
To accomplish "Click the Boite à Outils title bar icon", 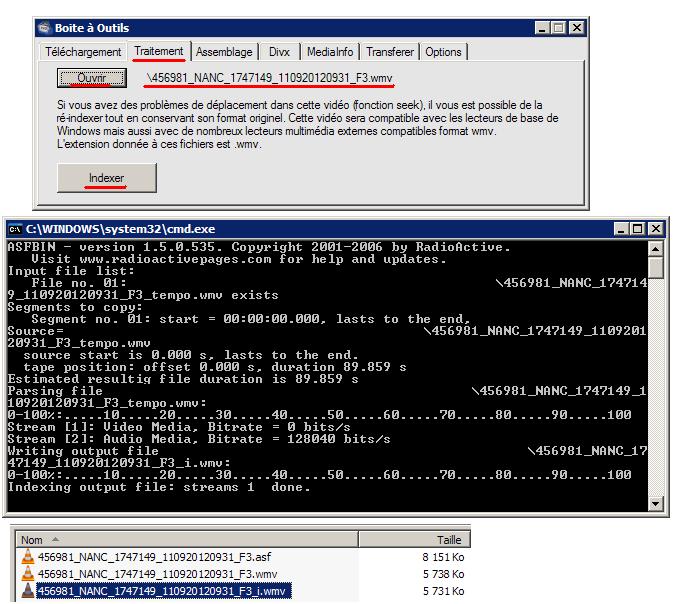I will pyautogui.click(x=46, y=27).
